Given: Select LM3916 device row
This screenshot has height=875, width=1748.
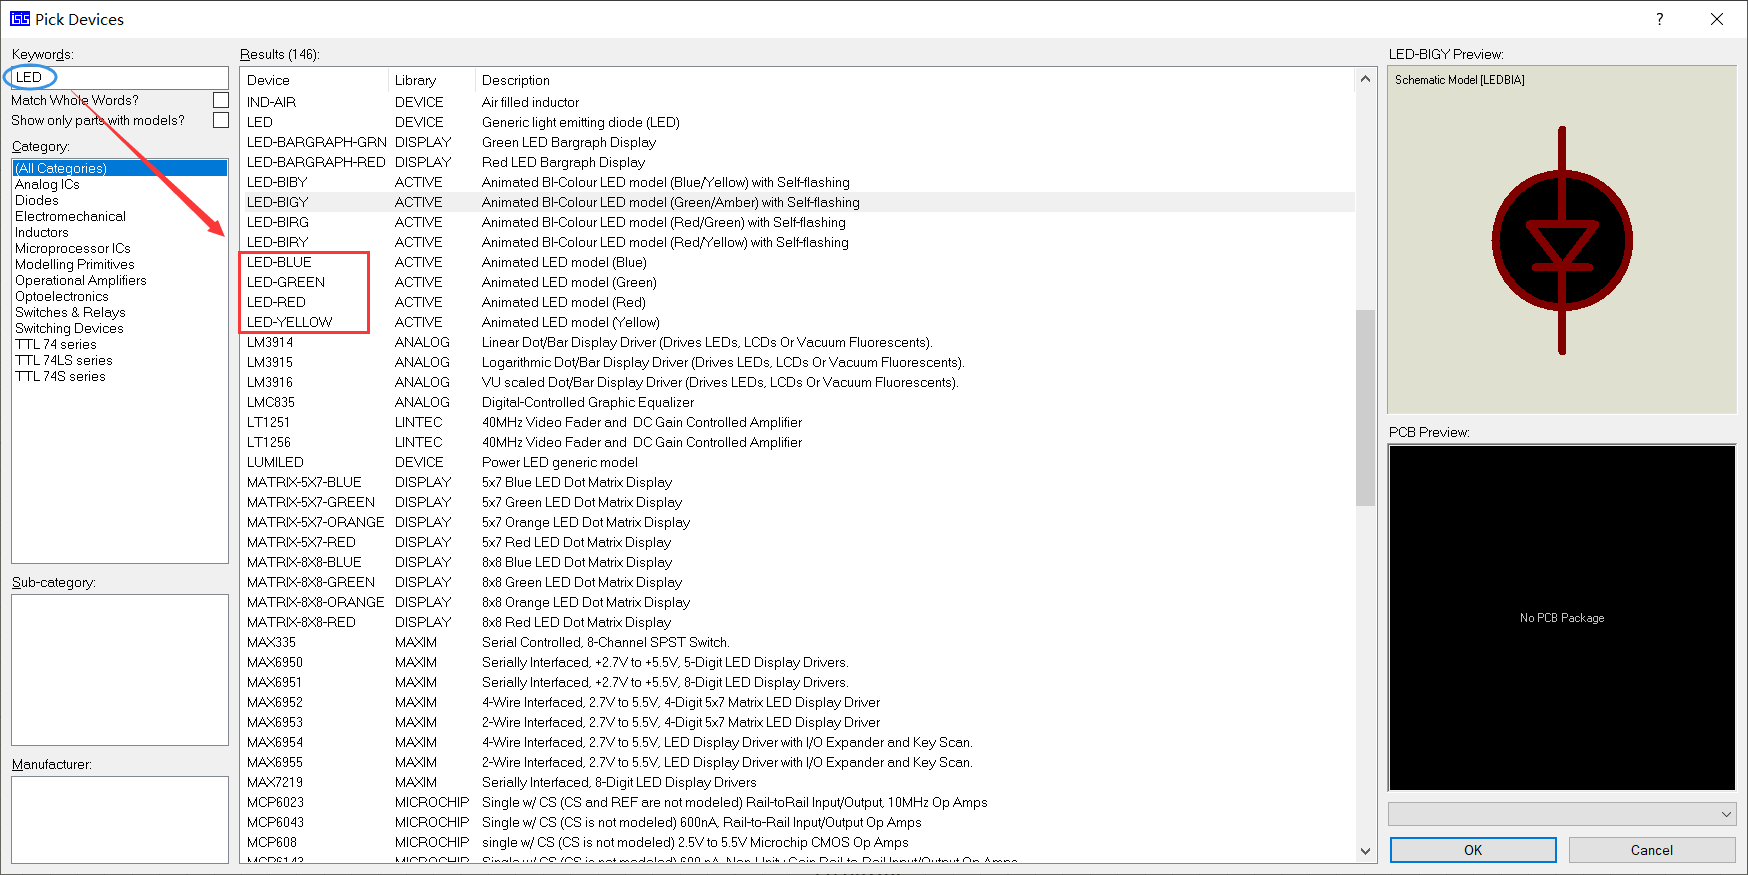Looking at the screenshot, I should [x=798, y=382].
